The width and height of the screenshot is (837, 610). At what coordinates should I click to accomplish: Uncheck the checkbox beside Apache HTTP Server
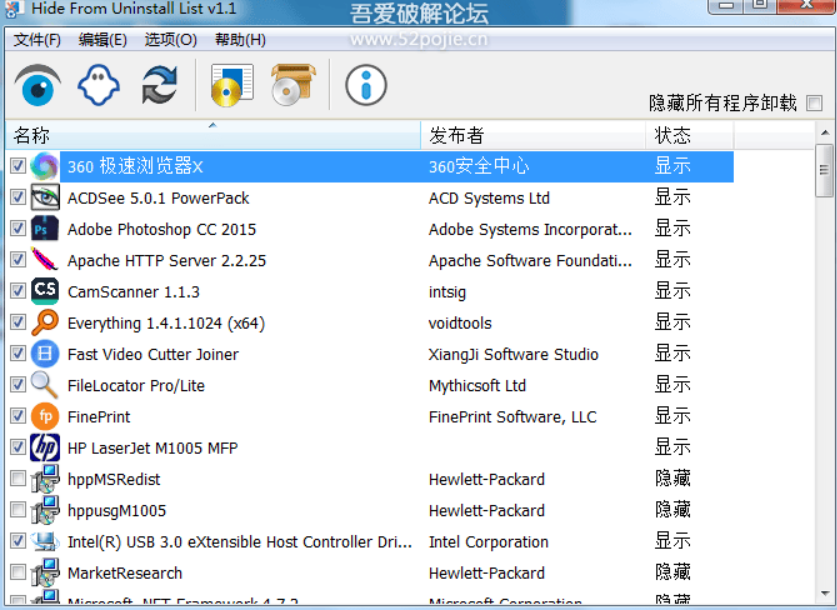point(17,259)
